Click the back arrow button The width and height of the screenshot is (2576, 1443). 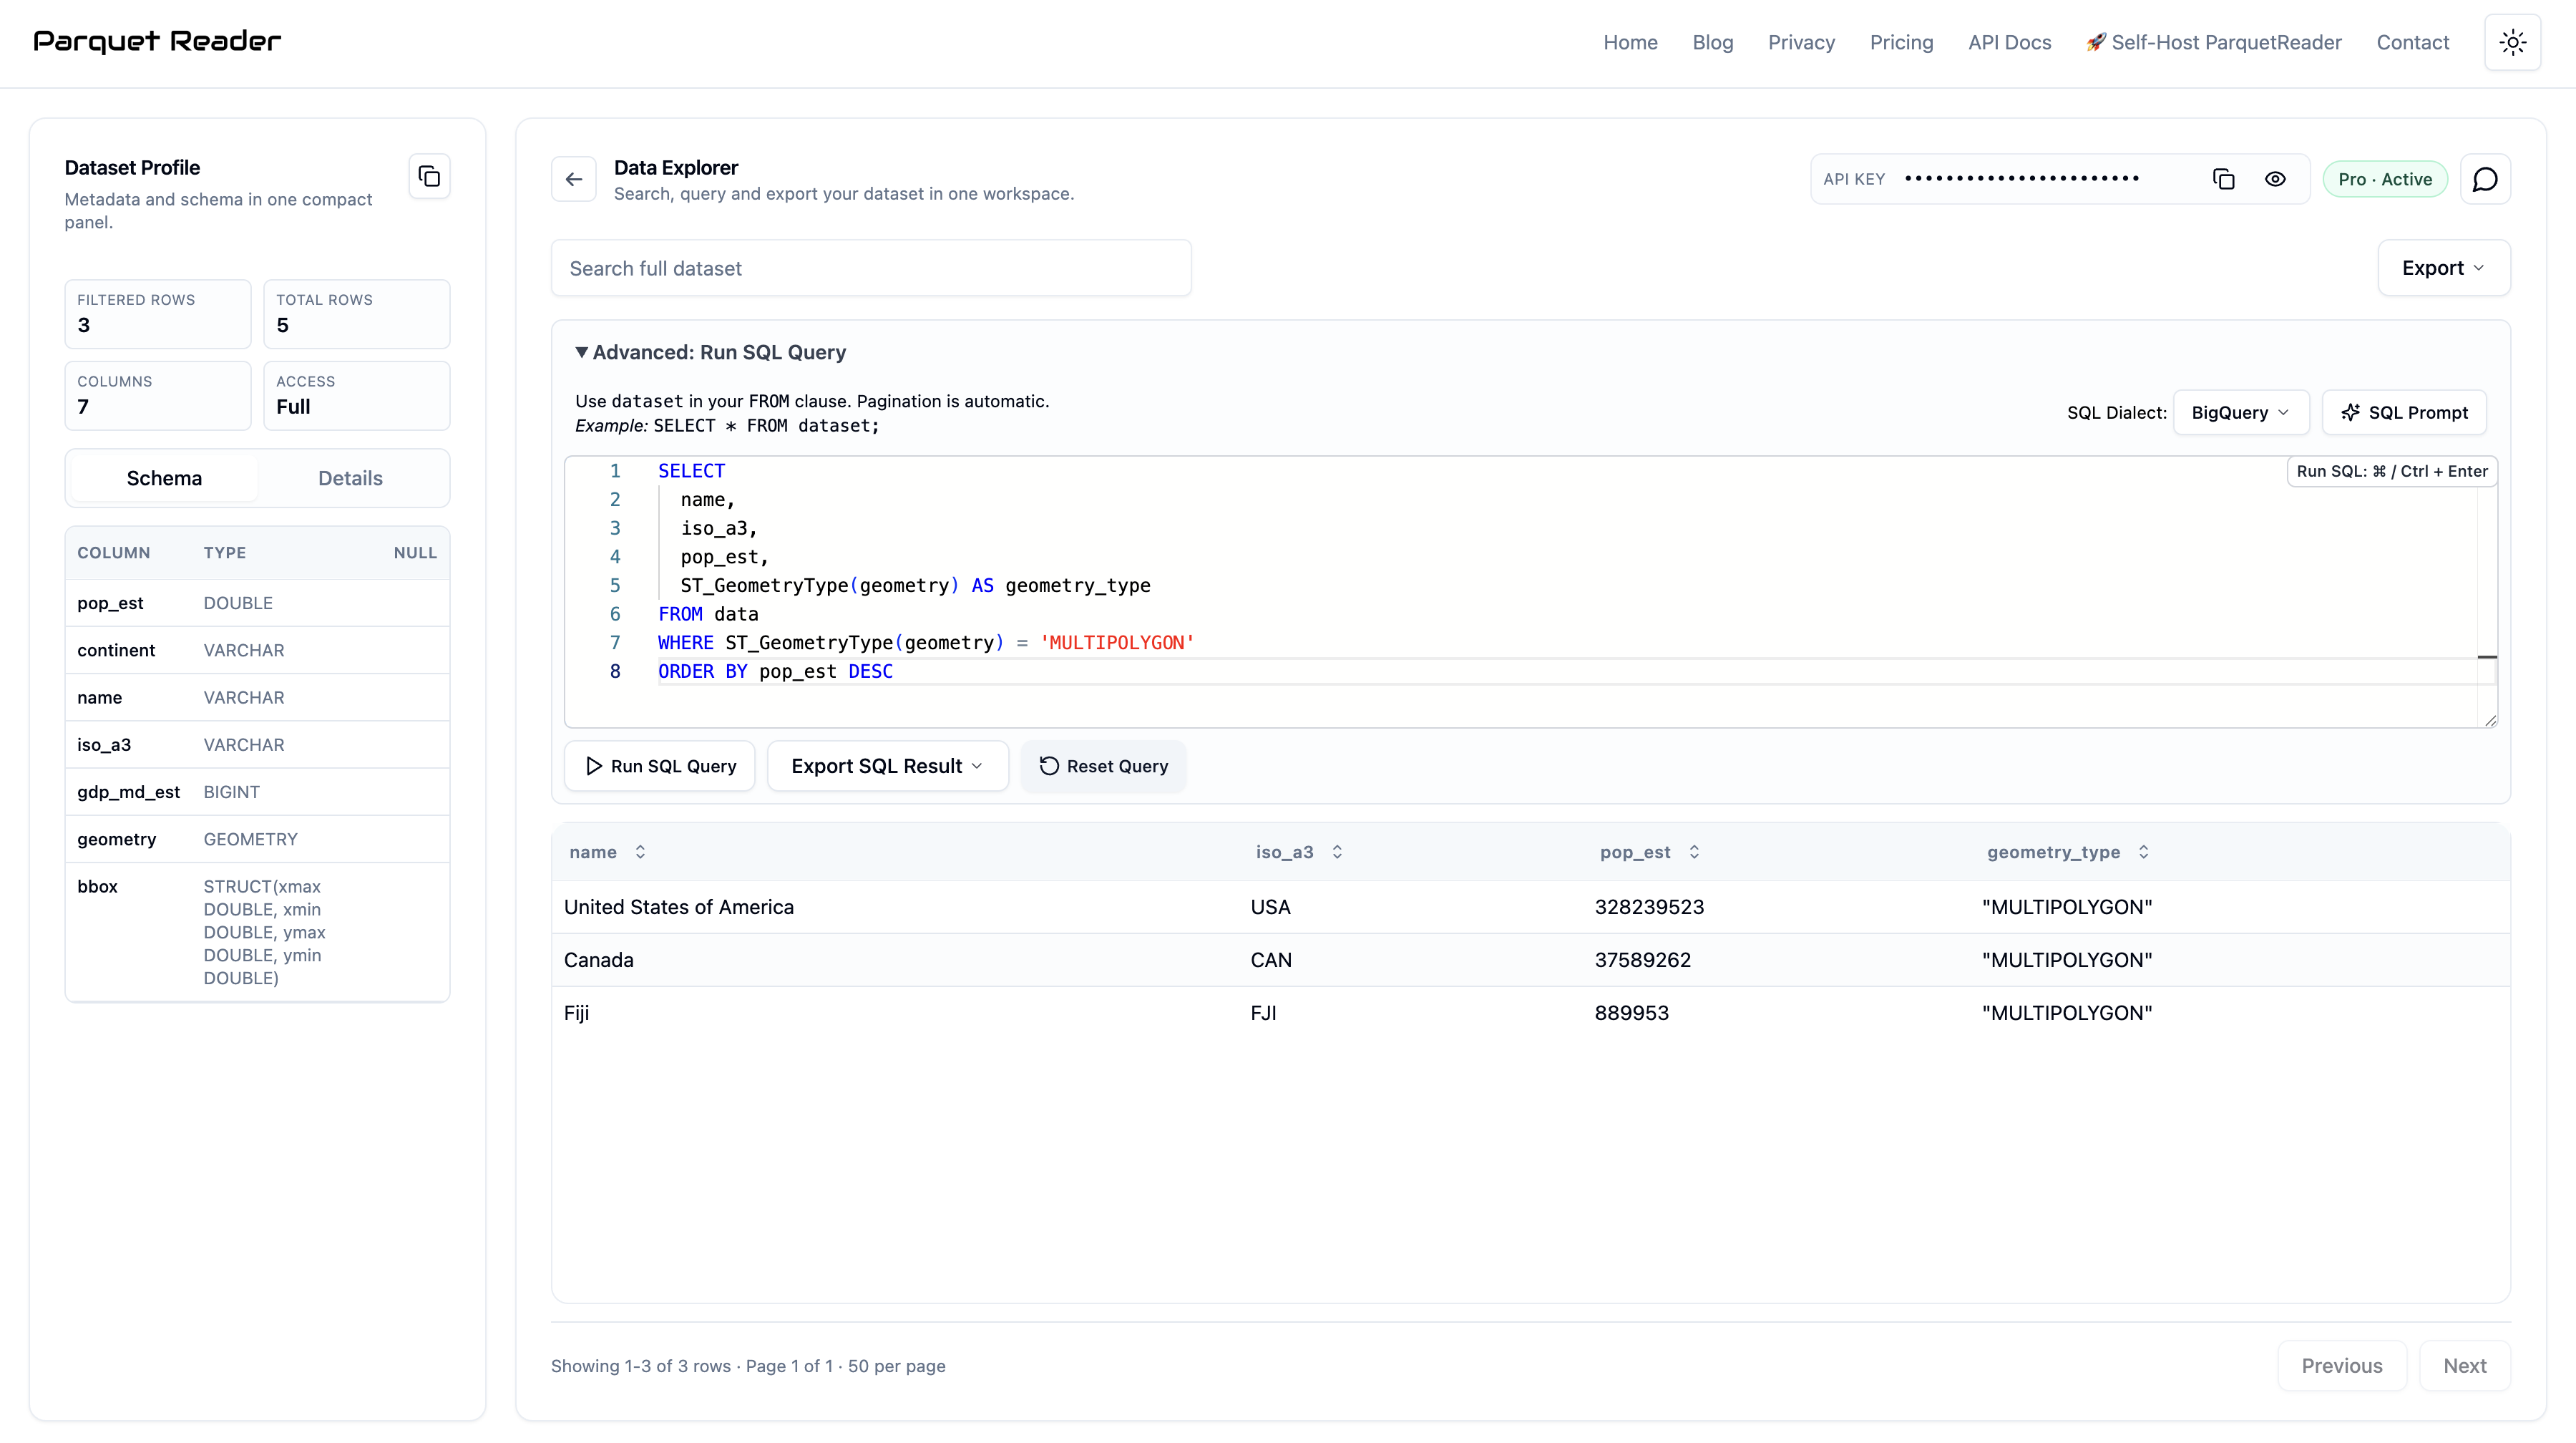(x=574, y=179)
